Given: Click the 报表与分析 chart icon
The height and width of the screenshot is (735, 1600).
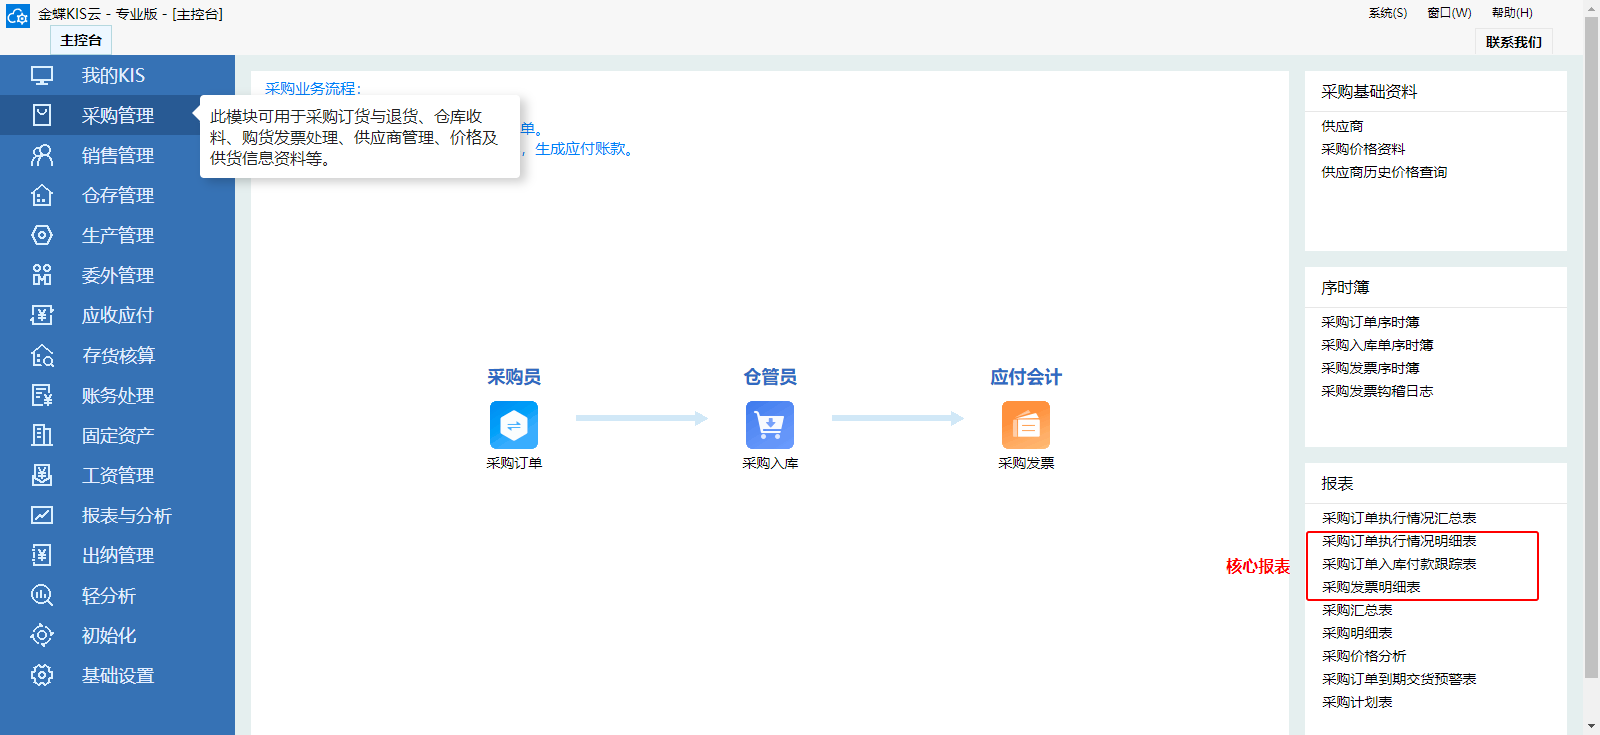Looking at the screenshot, I should tap(42, 515).
